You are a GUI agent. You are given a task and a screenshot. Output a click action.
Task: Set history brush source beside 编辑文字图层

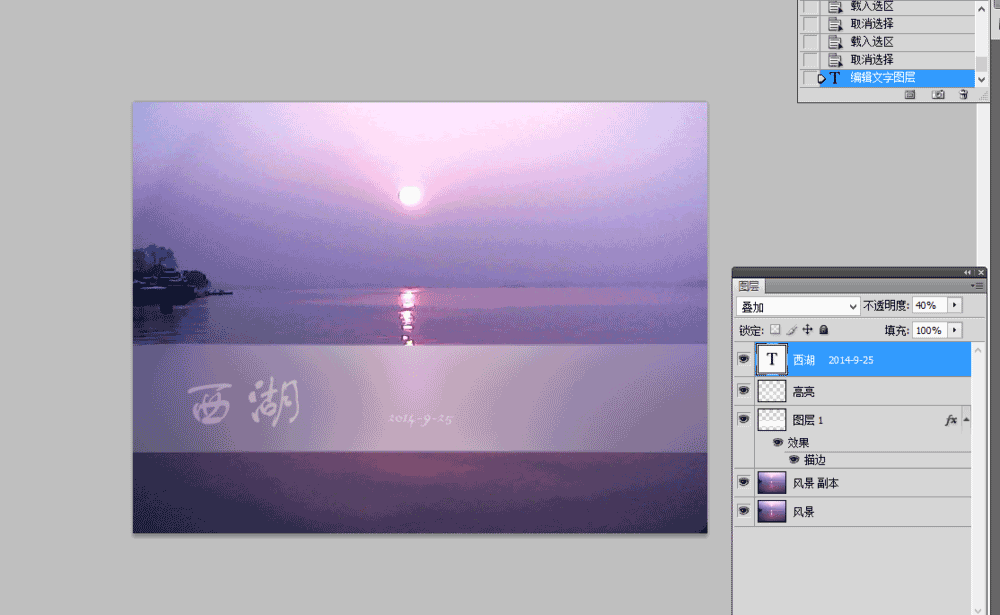810,78
